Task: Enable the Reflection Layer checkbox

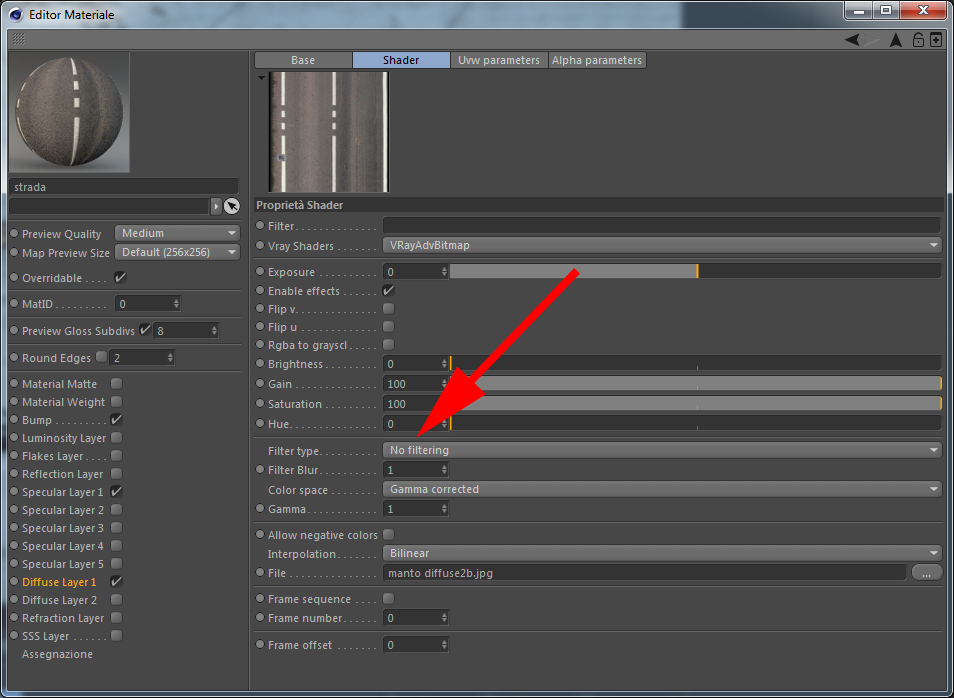Action: click(116, 473)
